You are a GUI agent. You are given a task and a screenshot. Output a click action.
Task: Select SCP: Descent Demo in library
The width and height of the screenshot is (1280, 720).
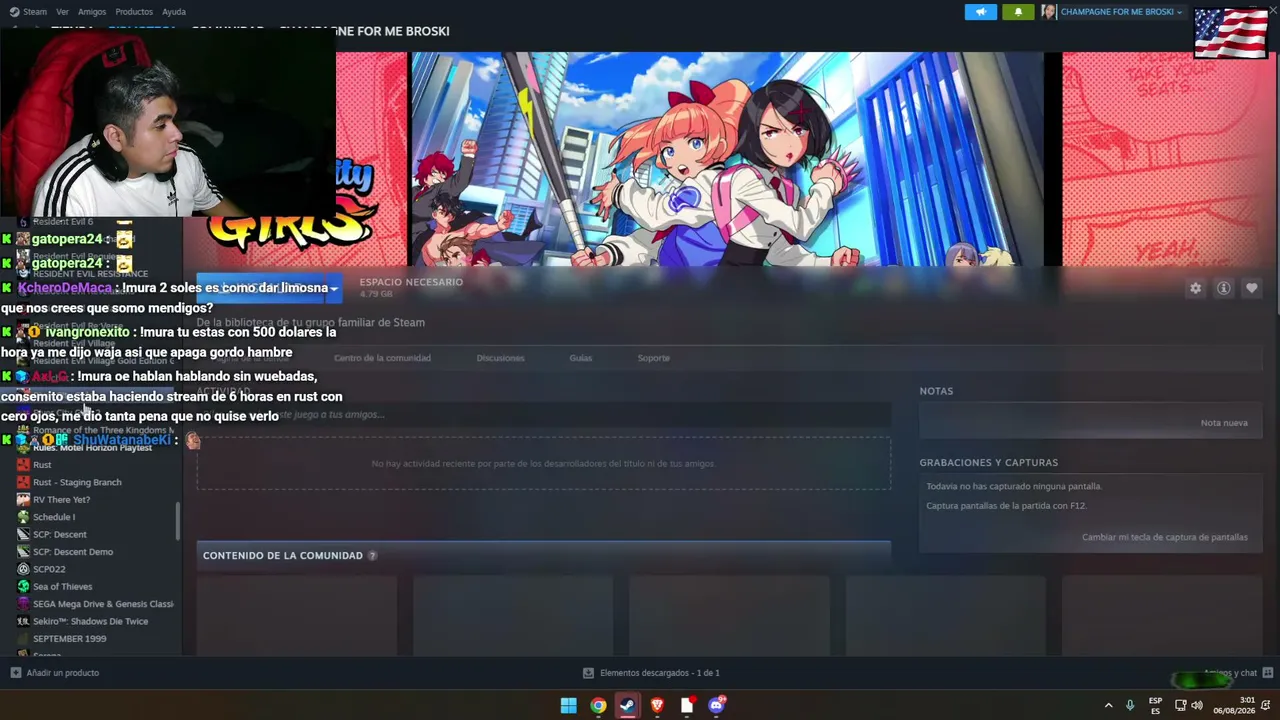(73, 552)
